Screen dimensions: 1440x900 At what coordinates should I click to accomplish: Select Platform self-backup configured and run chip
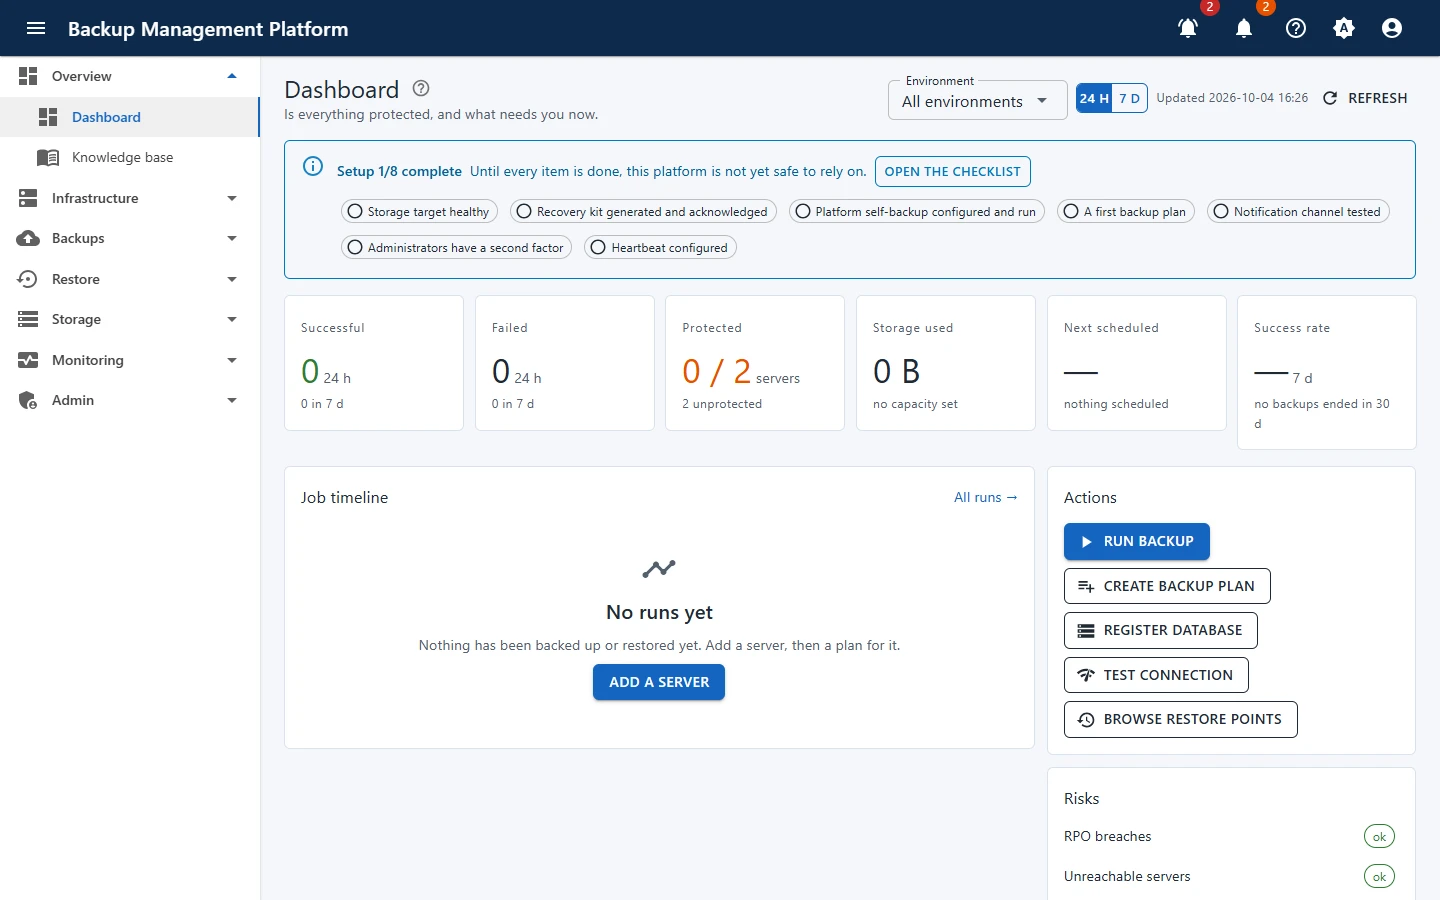tap(917, 211)
